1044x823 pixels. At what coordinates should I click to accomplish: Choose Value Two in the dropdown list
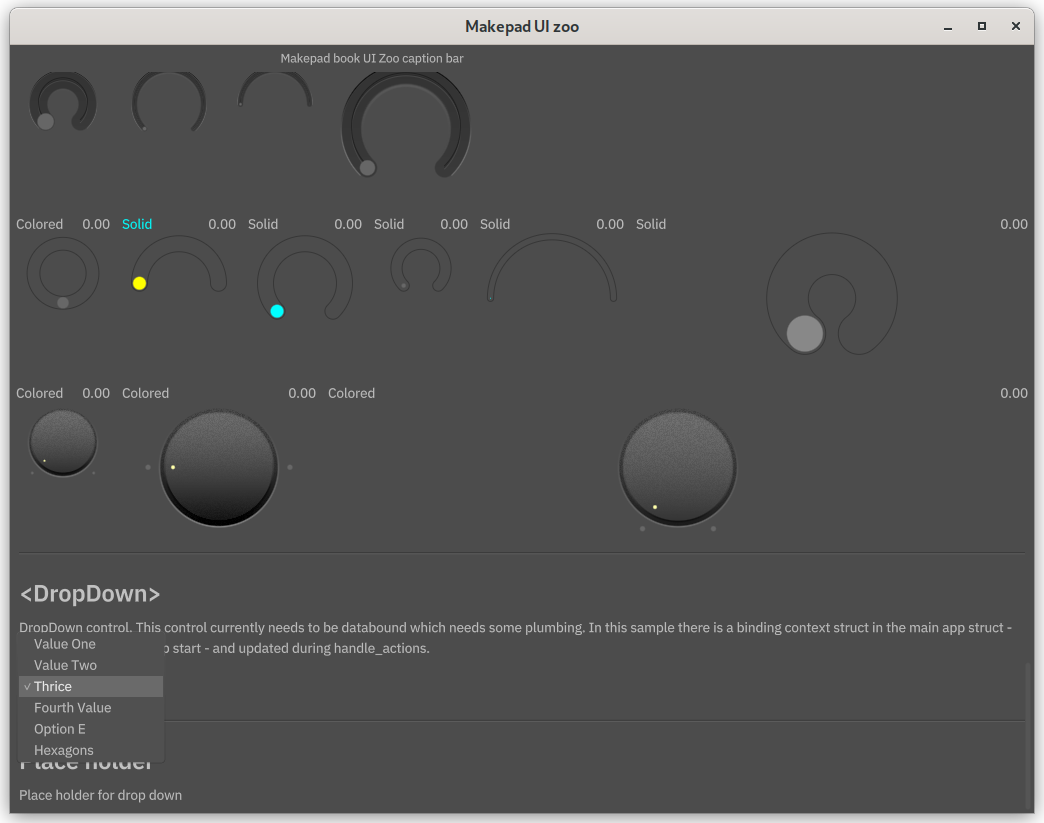tap(65, 665)
